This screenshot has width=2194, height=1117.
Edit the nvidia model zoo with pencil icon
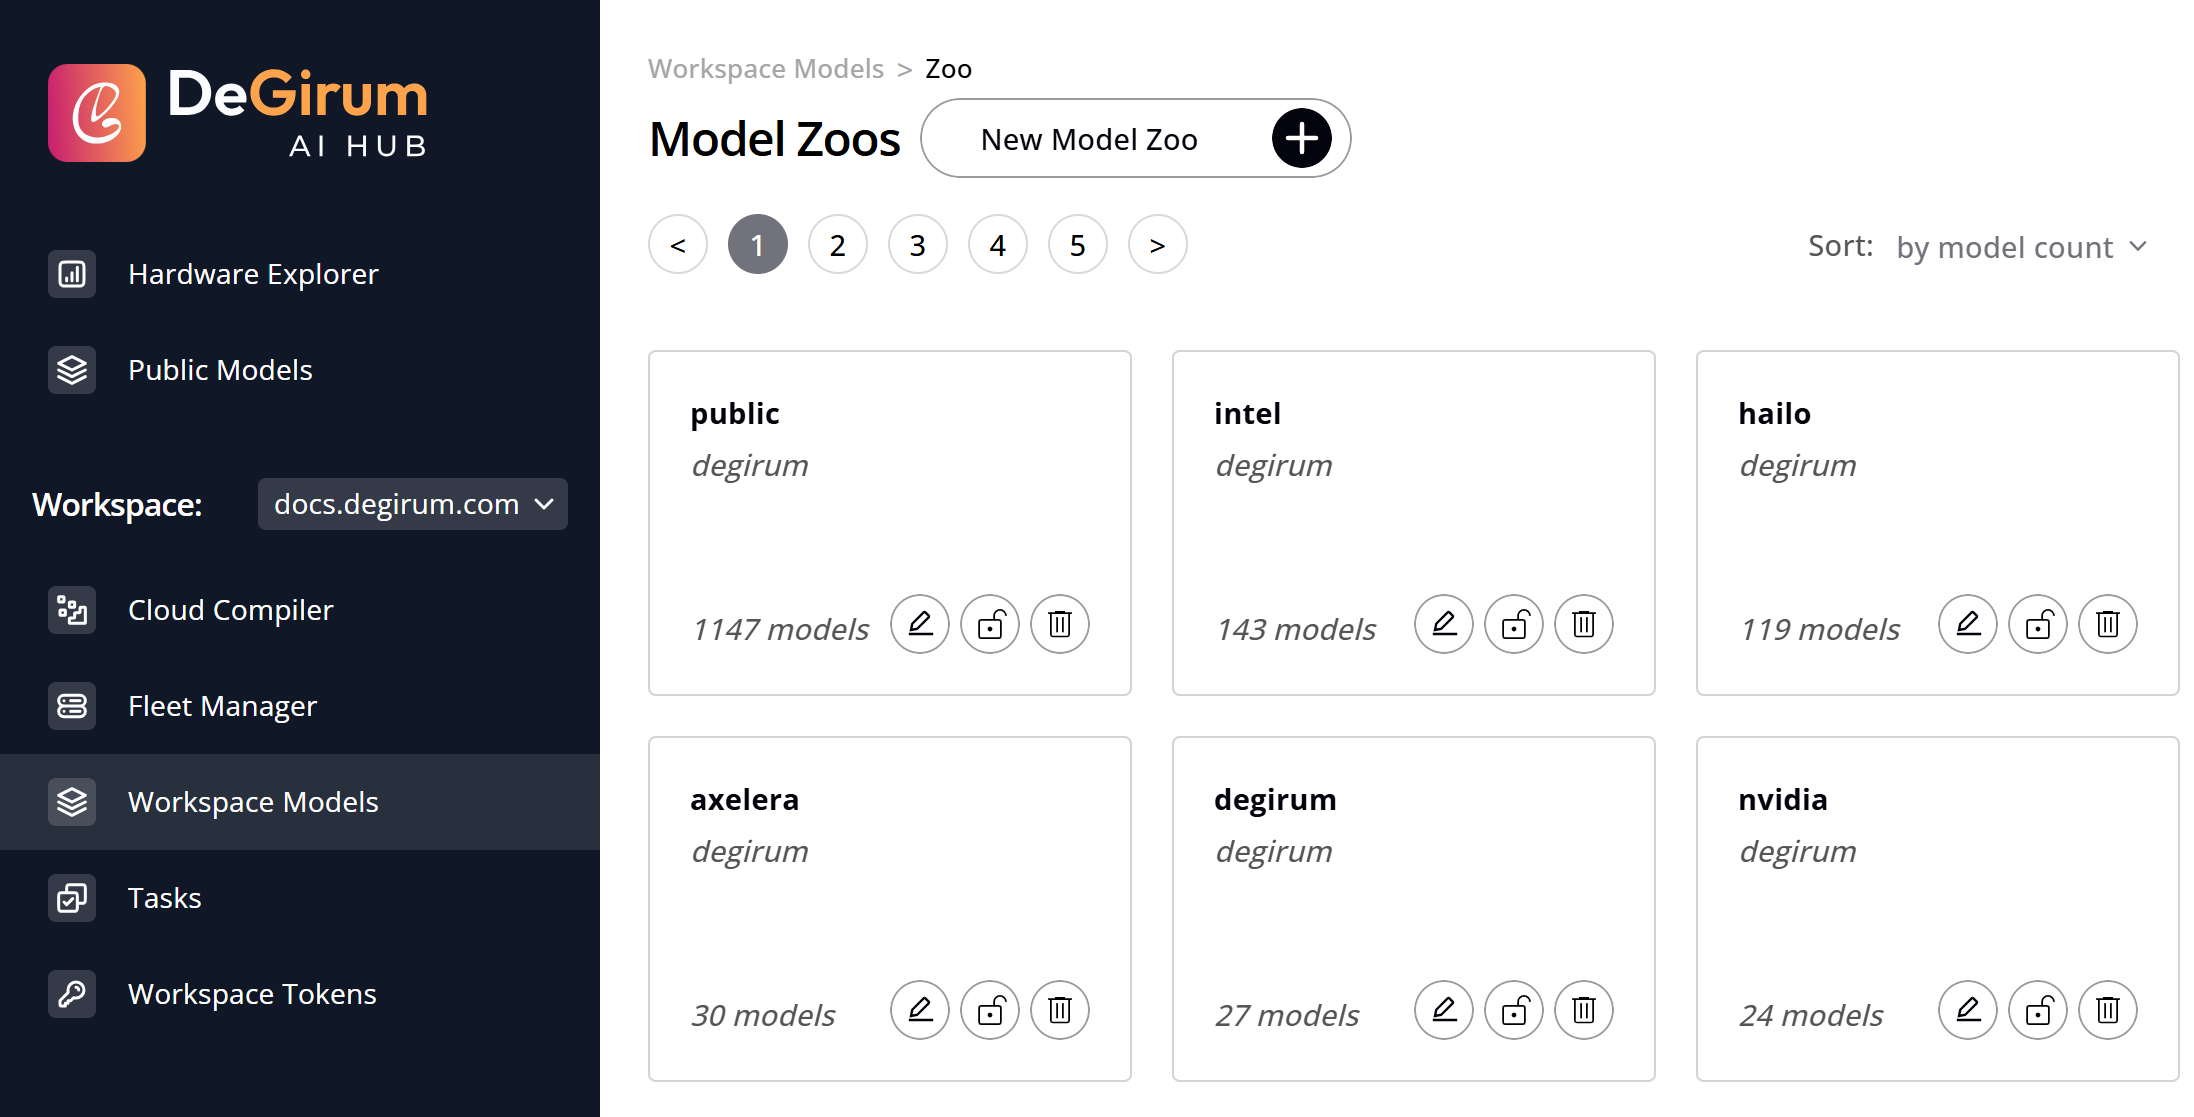point(1968,1010)
